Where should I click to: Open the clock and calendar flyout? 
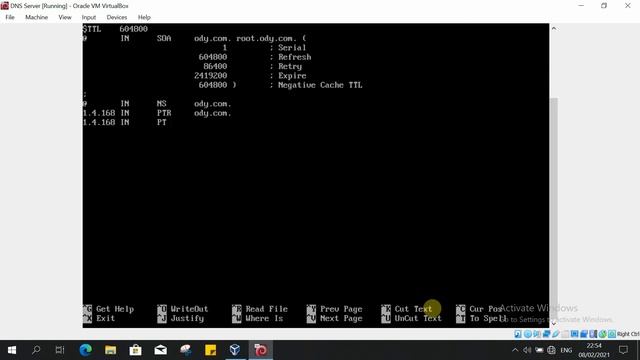[594, 350]
